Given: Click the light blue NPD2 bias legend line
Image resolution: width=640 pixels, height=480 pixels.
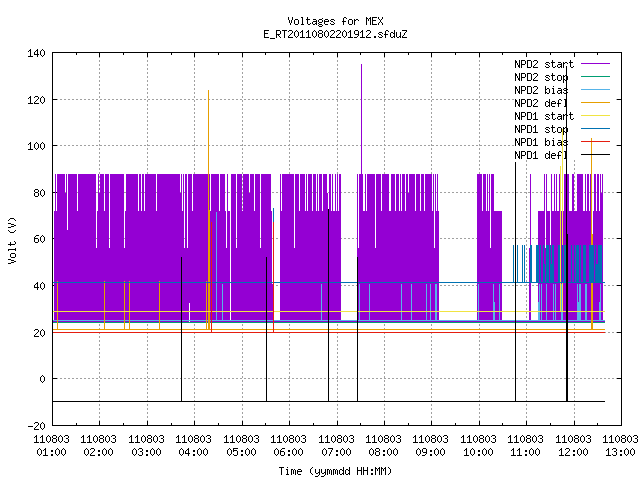Looking at the screenshot, I should (595, 89).
